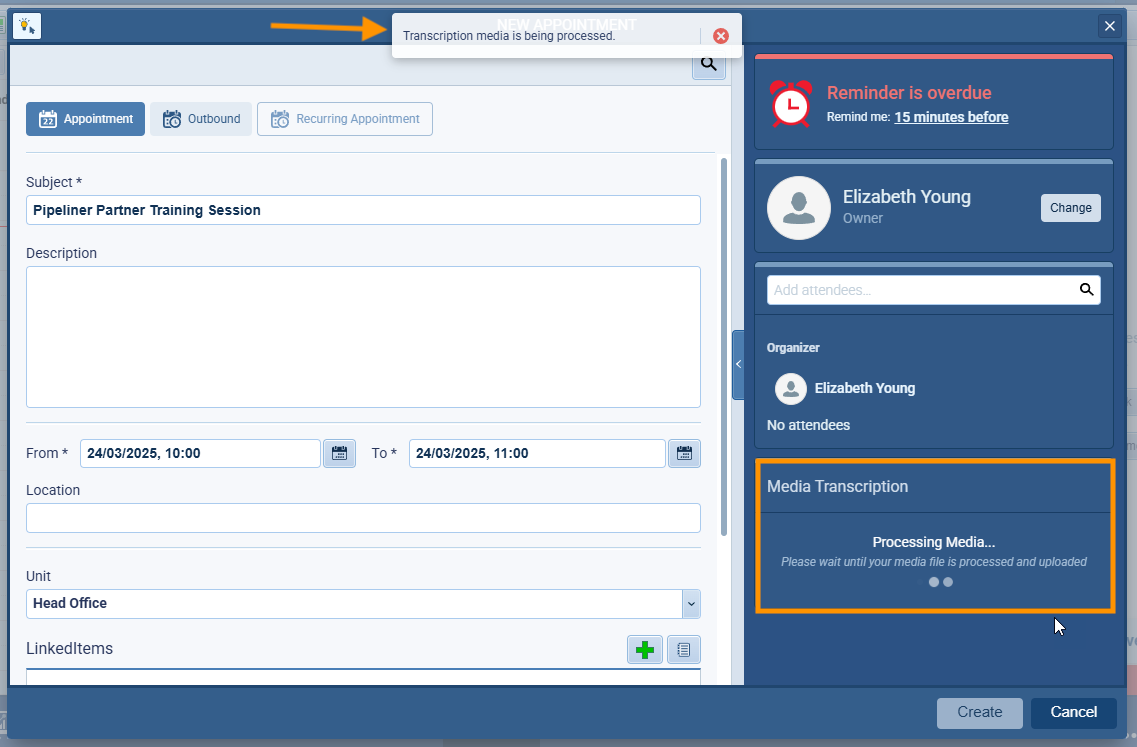This screenshot has height=747, width=1137.
Task: Click the attendee search magnifier icon
Action: tap(1086, 290)
